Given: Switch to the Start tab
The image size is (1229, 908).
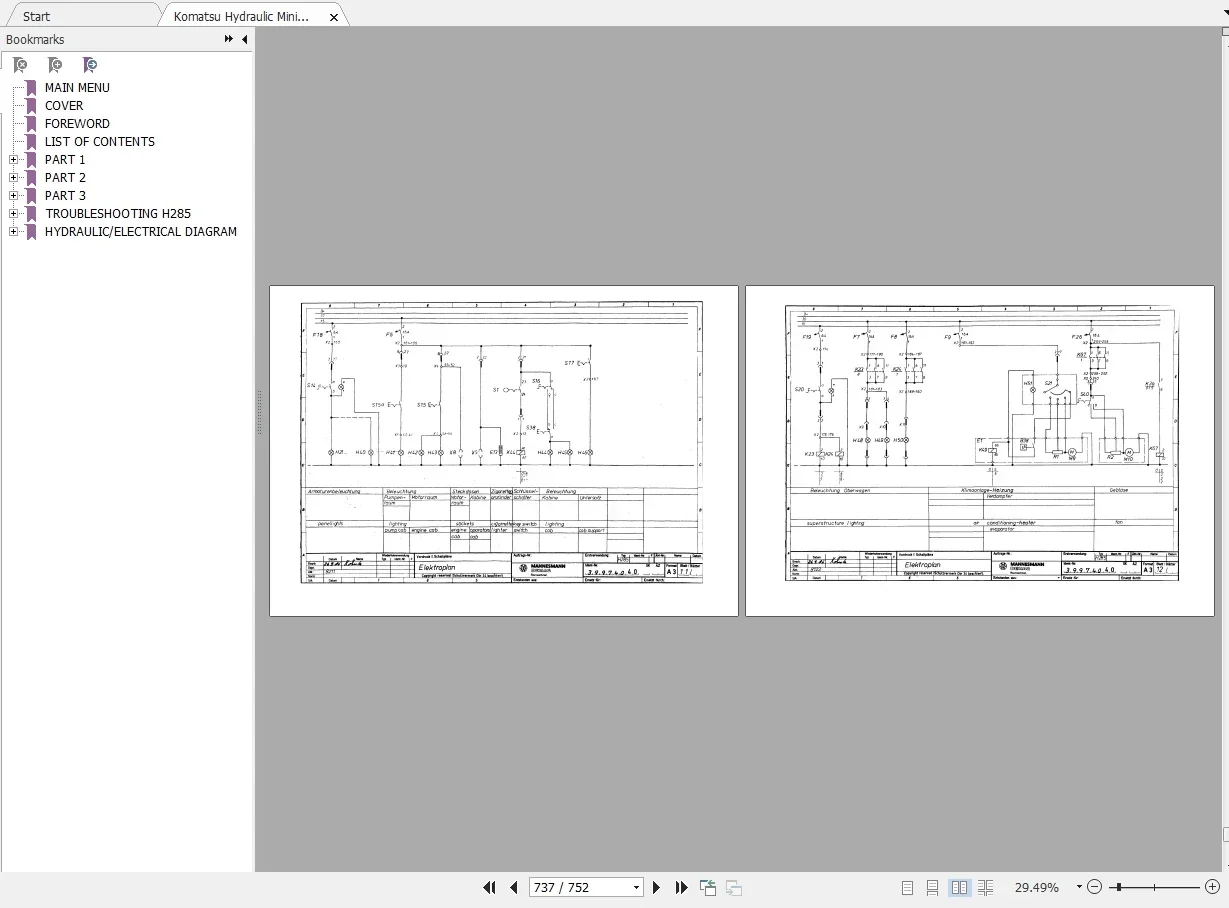Looking at the screenshot, I should [37, 16].
